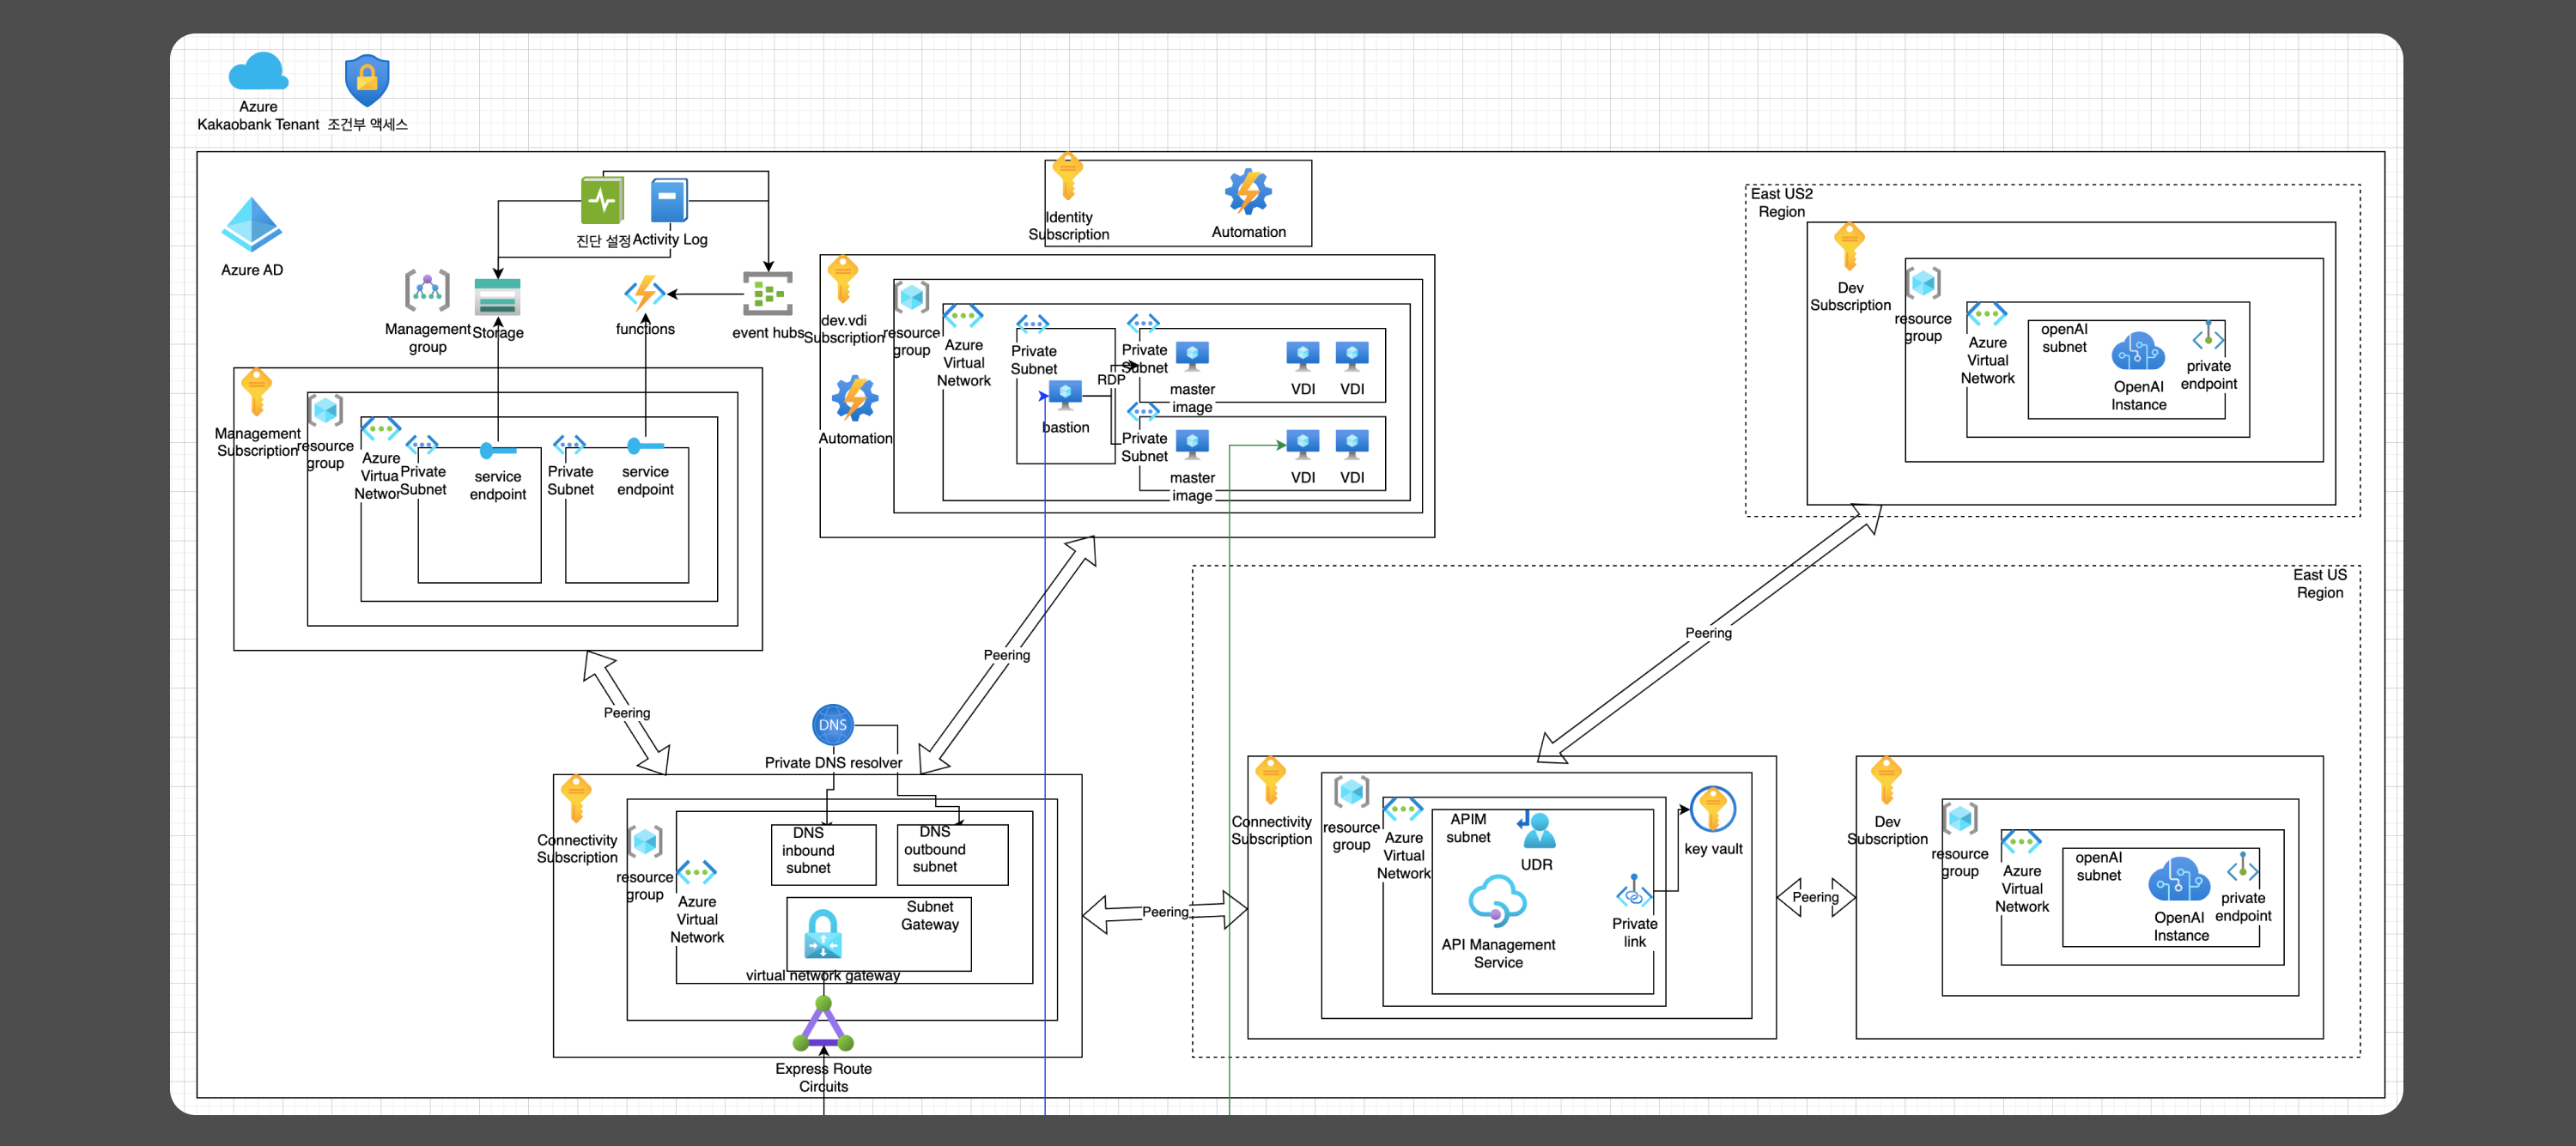The height and width of the screenshot is (1146, 2576).
Task: Click the OpenAI Instance icon in East US
Action: pyautogui.click(x=2180, y=881)
